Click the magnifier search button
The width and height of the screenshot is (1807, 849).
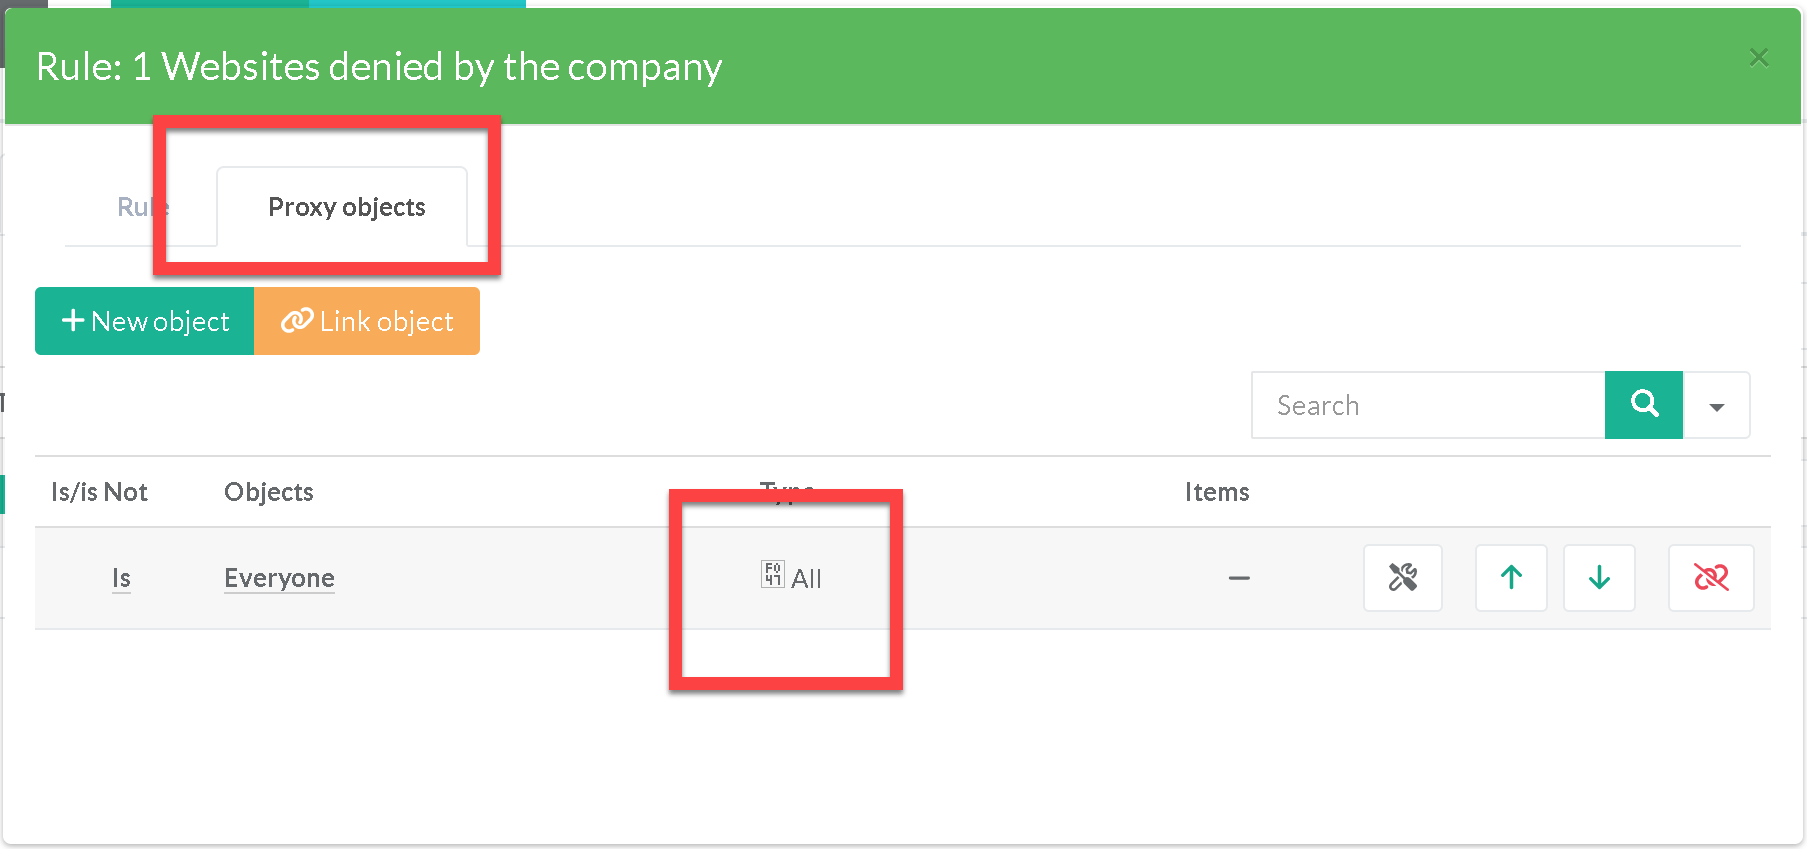point(1644,405)
